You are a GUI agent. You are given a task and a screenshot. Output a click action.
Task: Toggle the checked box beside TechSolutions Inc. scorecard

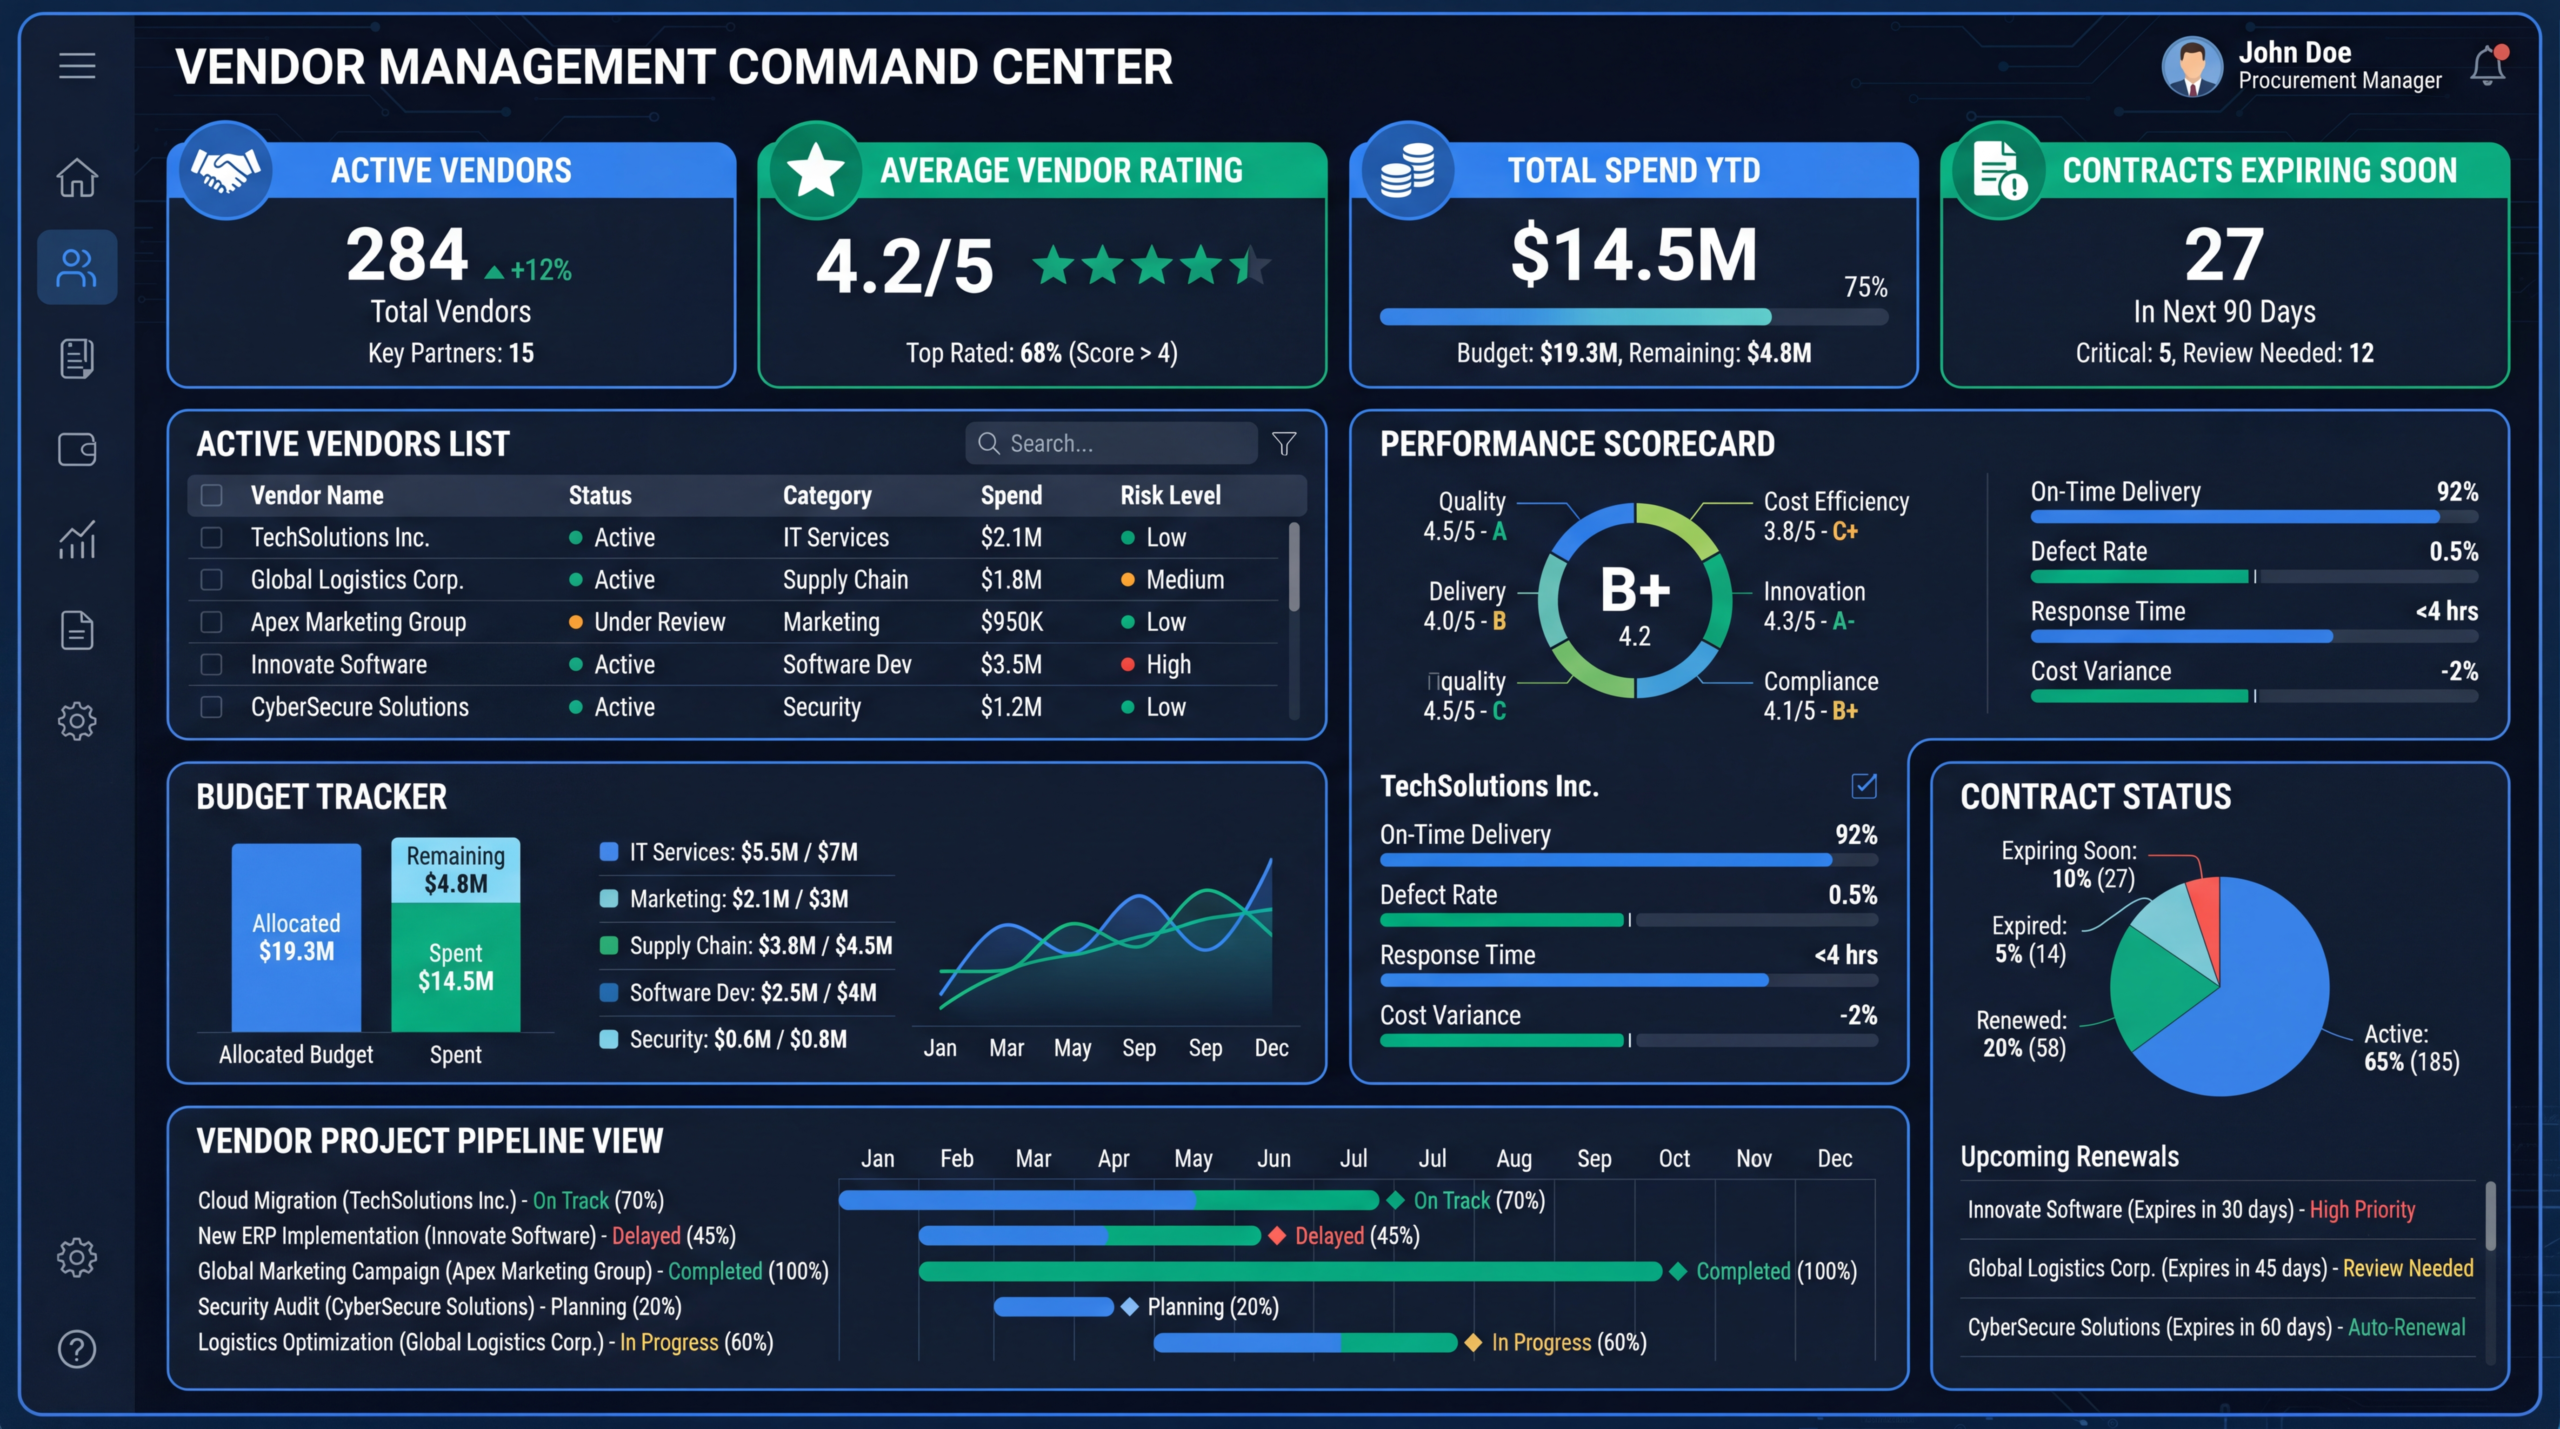click(1864, 786)
